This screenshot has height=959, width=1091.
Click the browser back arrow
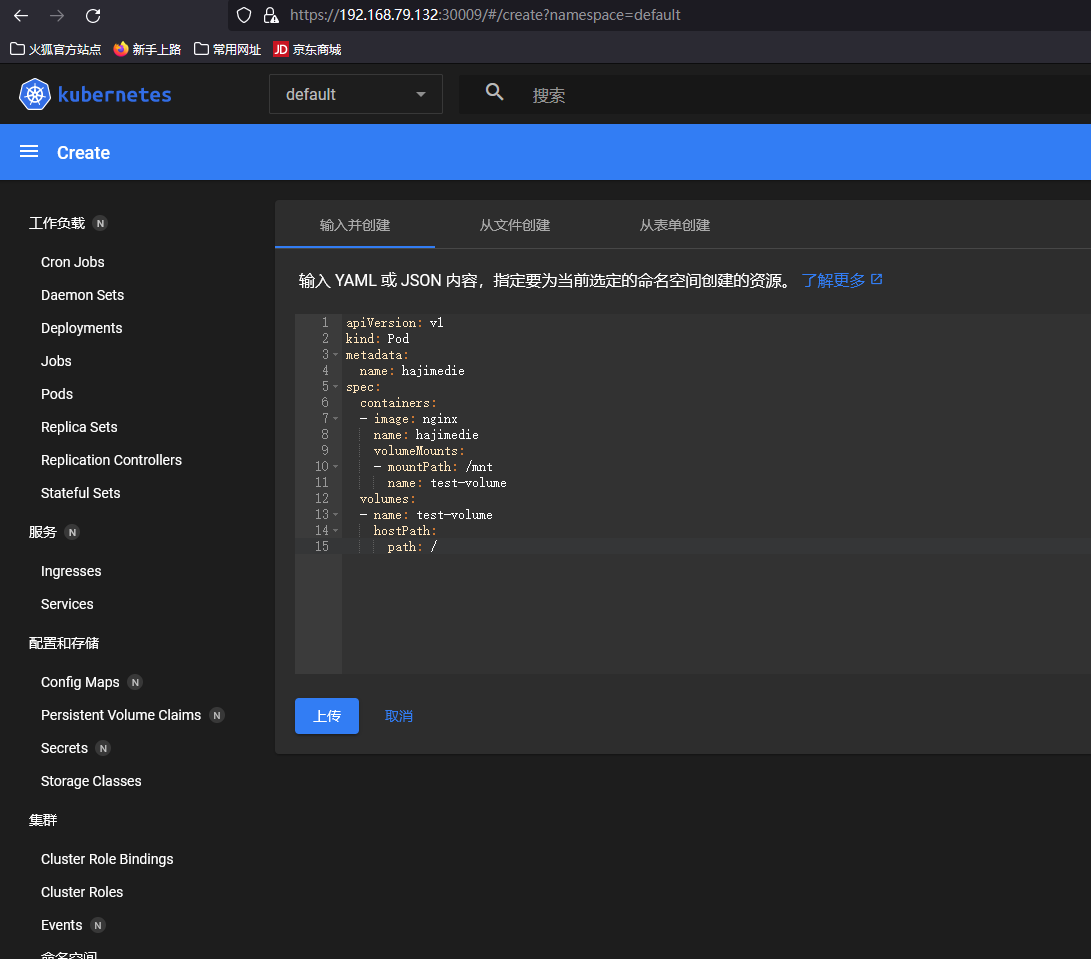(x=21, y=15)
